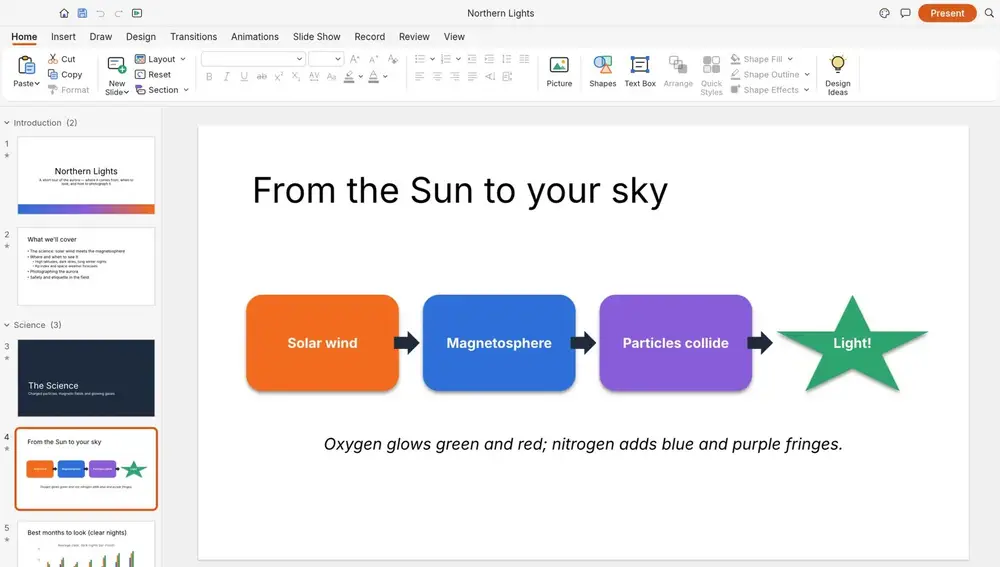The height and width of the screenshot is (567, 1000).
Task: Open the font color swatch
Action: click(x=374, y=77)
